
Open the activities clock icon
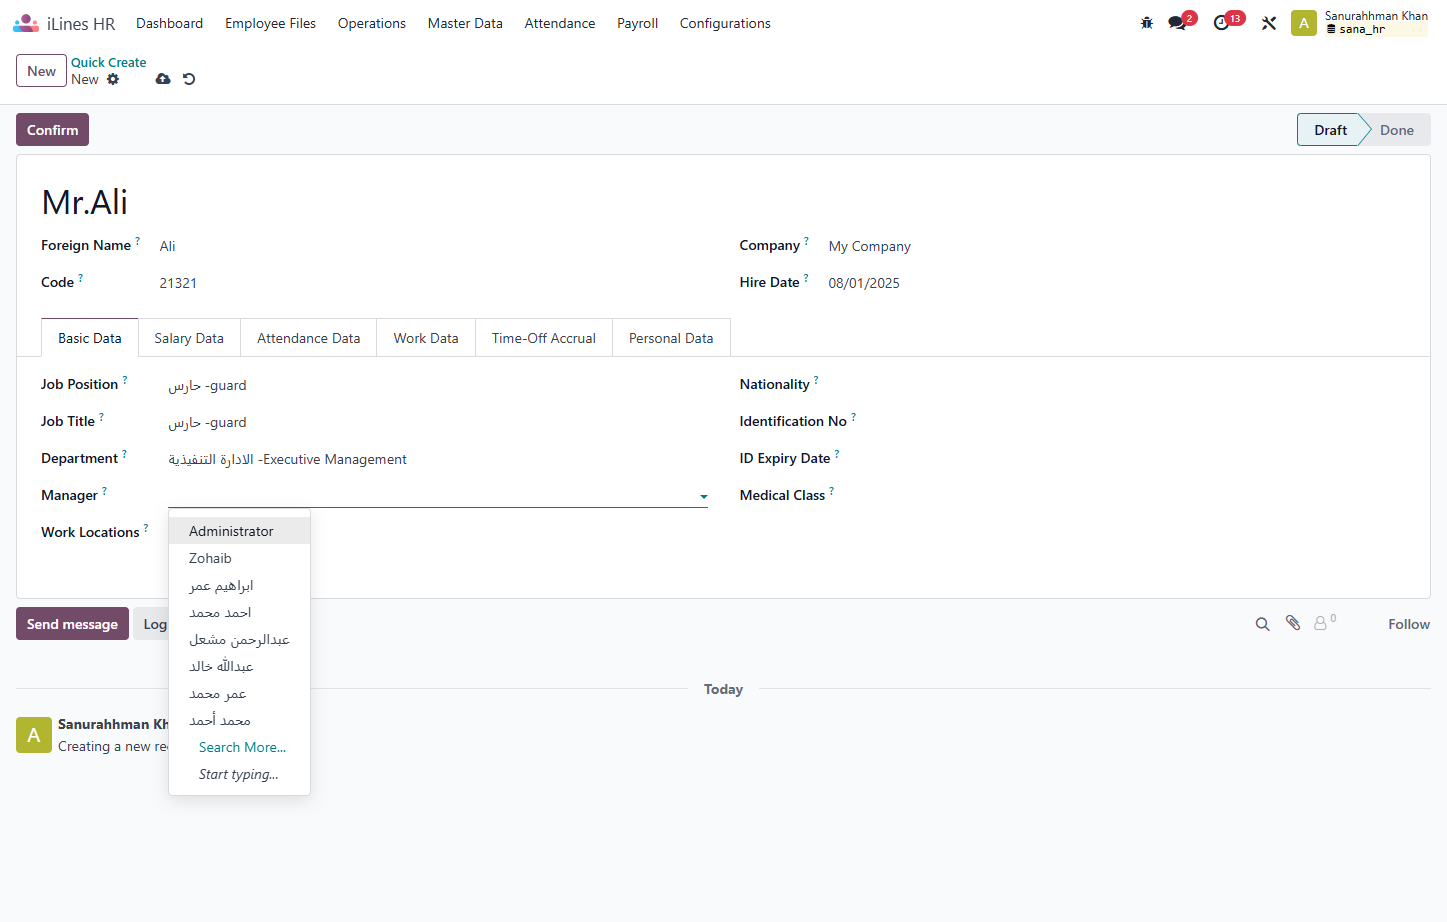(x=1222, y=23)
